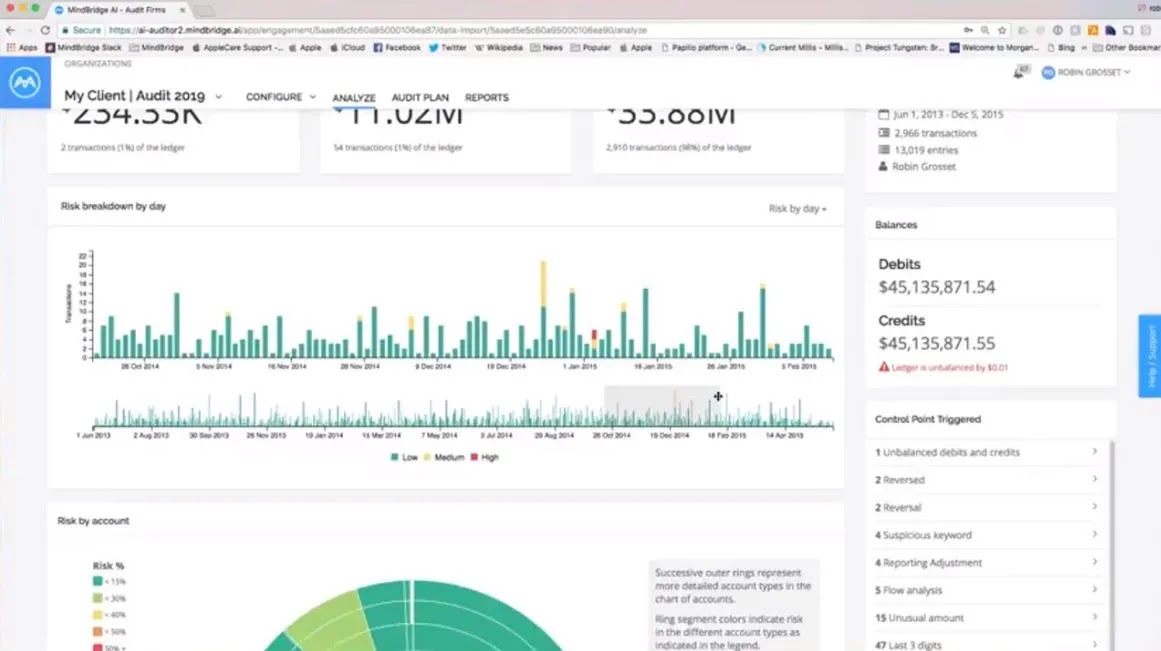The width and height of the screenshot is (1161, 651).
Task: Expand the Reporting Adjustment control point
Action: (987, 563)
